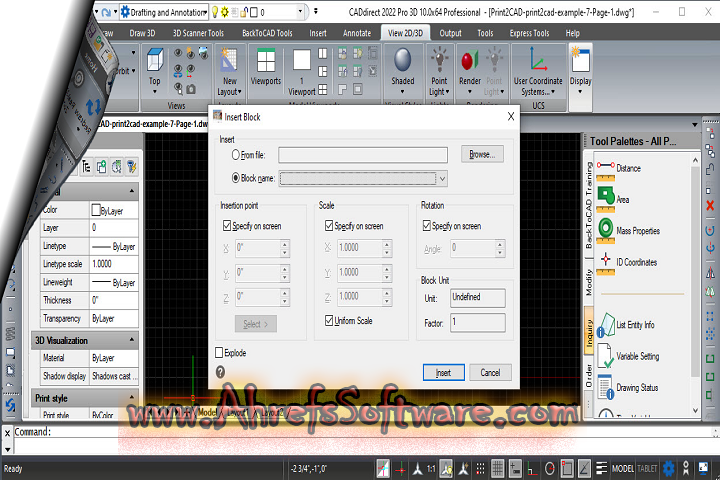
Task: Open the Top view dropdown in ribbon
Action: 154,87
